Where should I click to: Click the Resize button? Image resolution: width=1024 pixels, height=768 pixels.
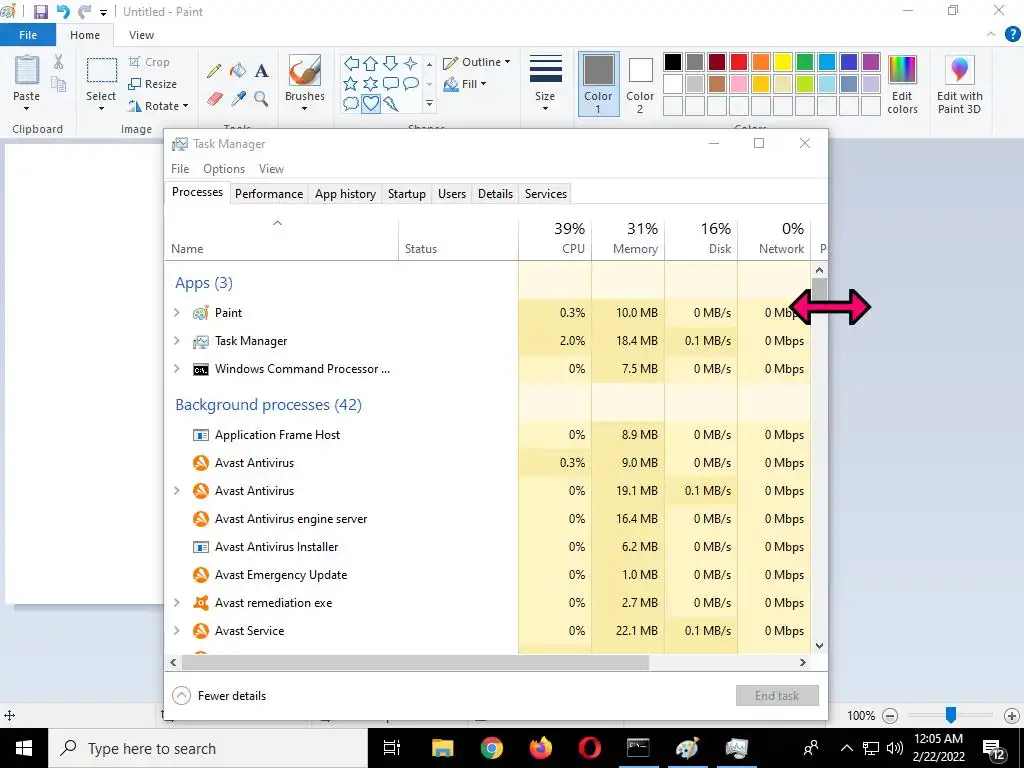tap(153, 84)
